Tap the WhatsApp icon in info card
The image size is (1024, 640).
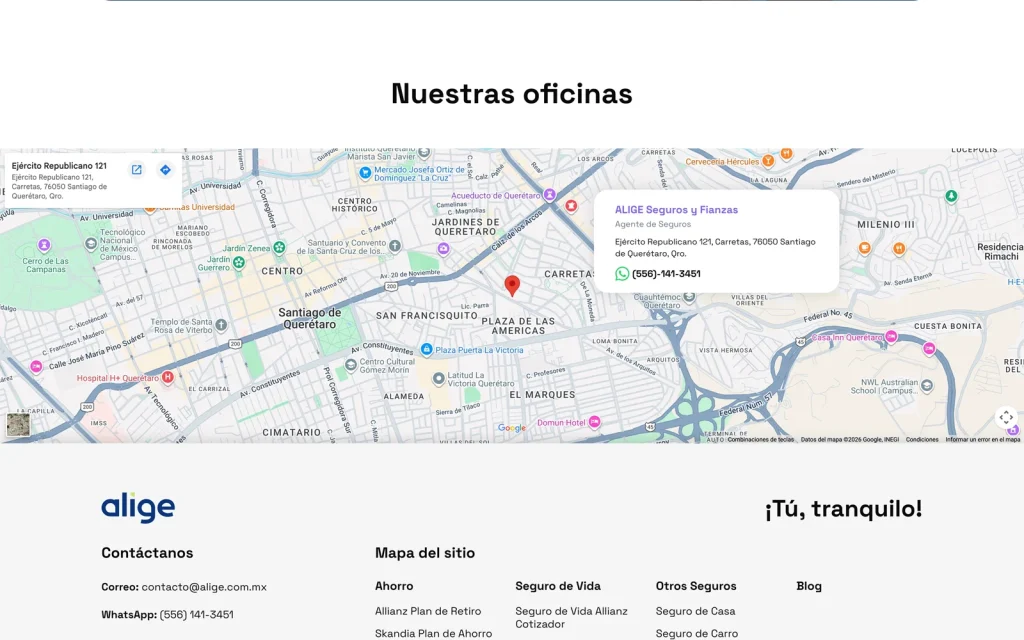coord(622,274)
